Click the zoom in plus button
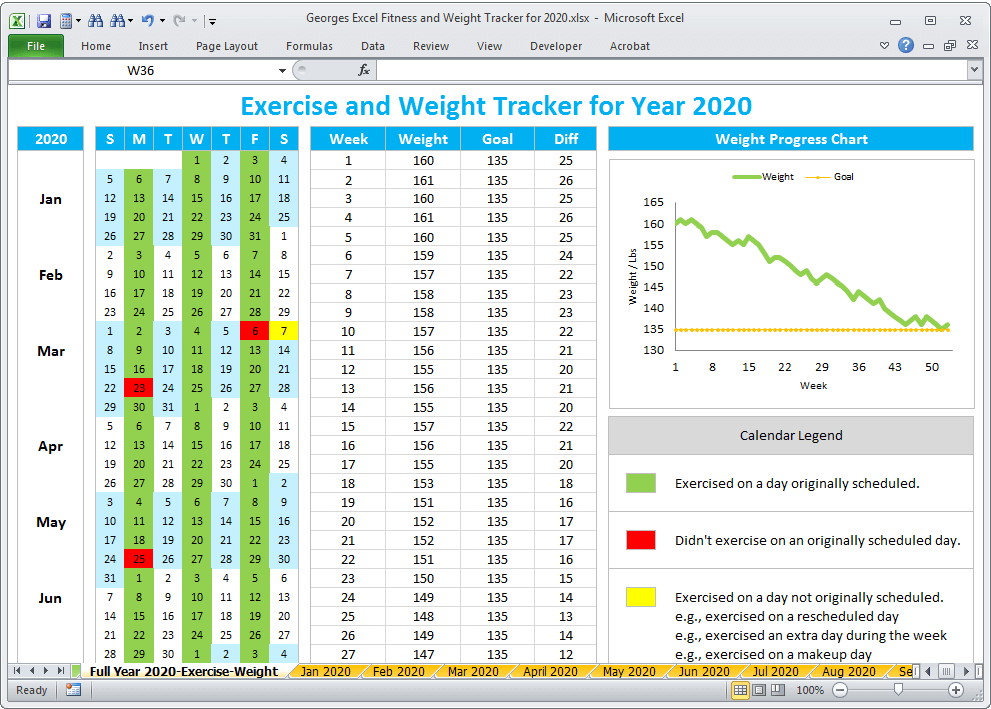The height and width of the screenshot is (709, 991). 956,690
